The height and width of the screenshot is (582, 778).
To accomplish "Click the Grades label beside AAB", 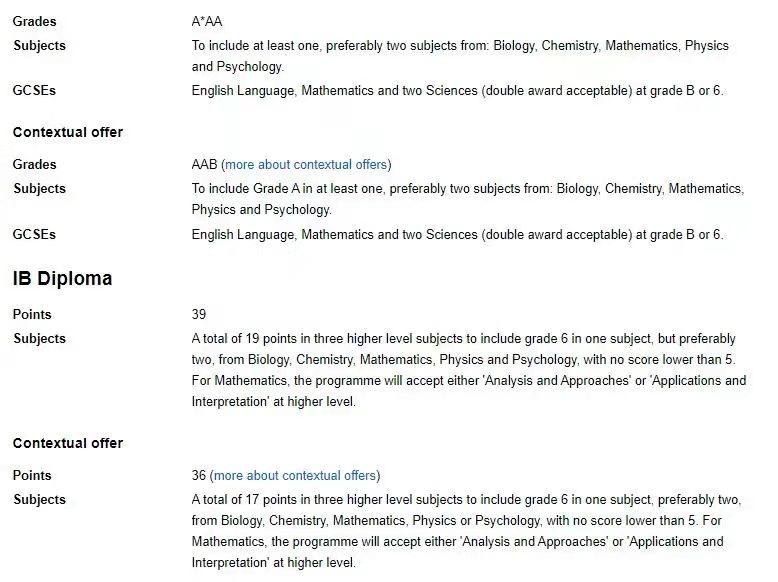I will (x=35, y=165).
